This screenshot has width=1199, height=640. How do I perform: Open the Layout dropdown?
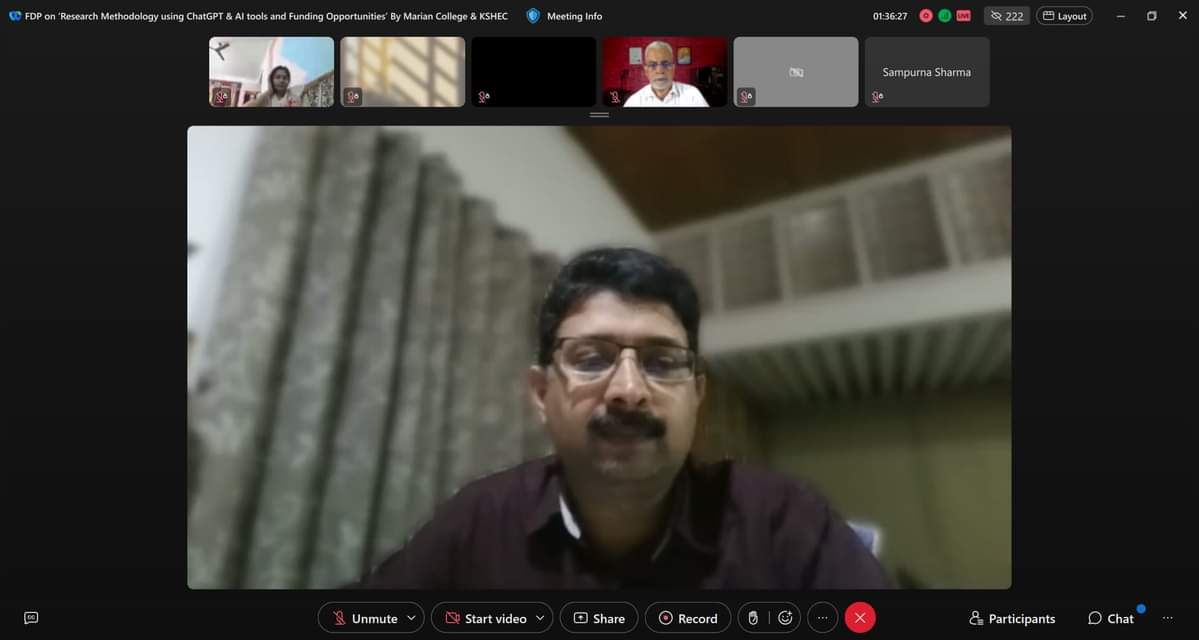1064,16
